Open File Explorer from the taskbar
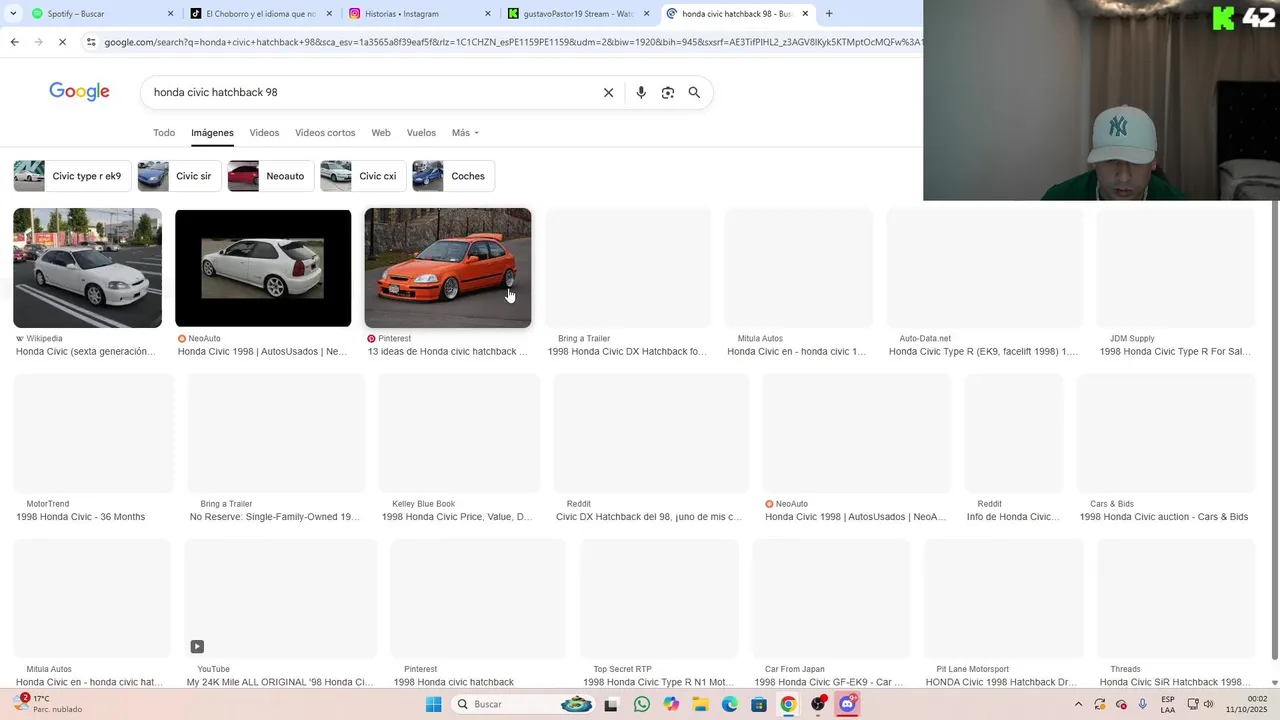The width and height of the screenshot is (1280, 720). 700,704
